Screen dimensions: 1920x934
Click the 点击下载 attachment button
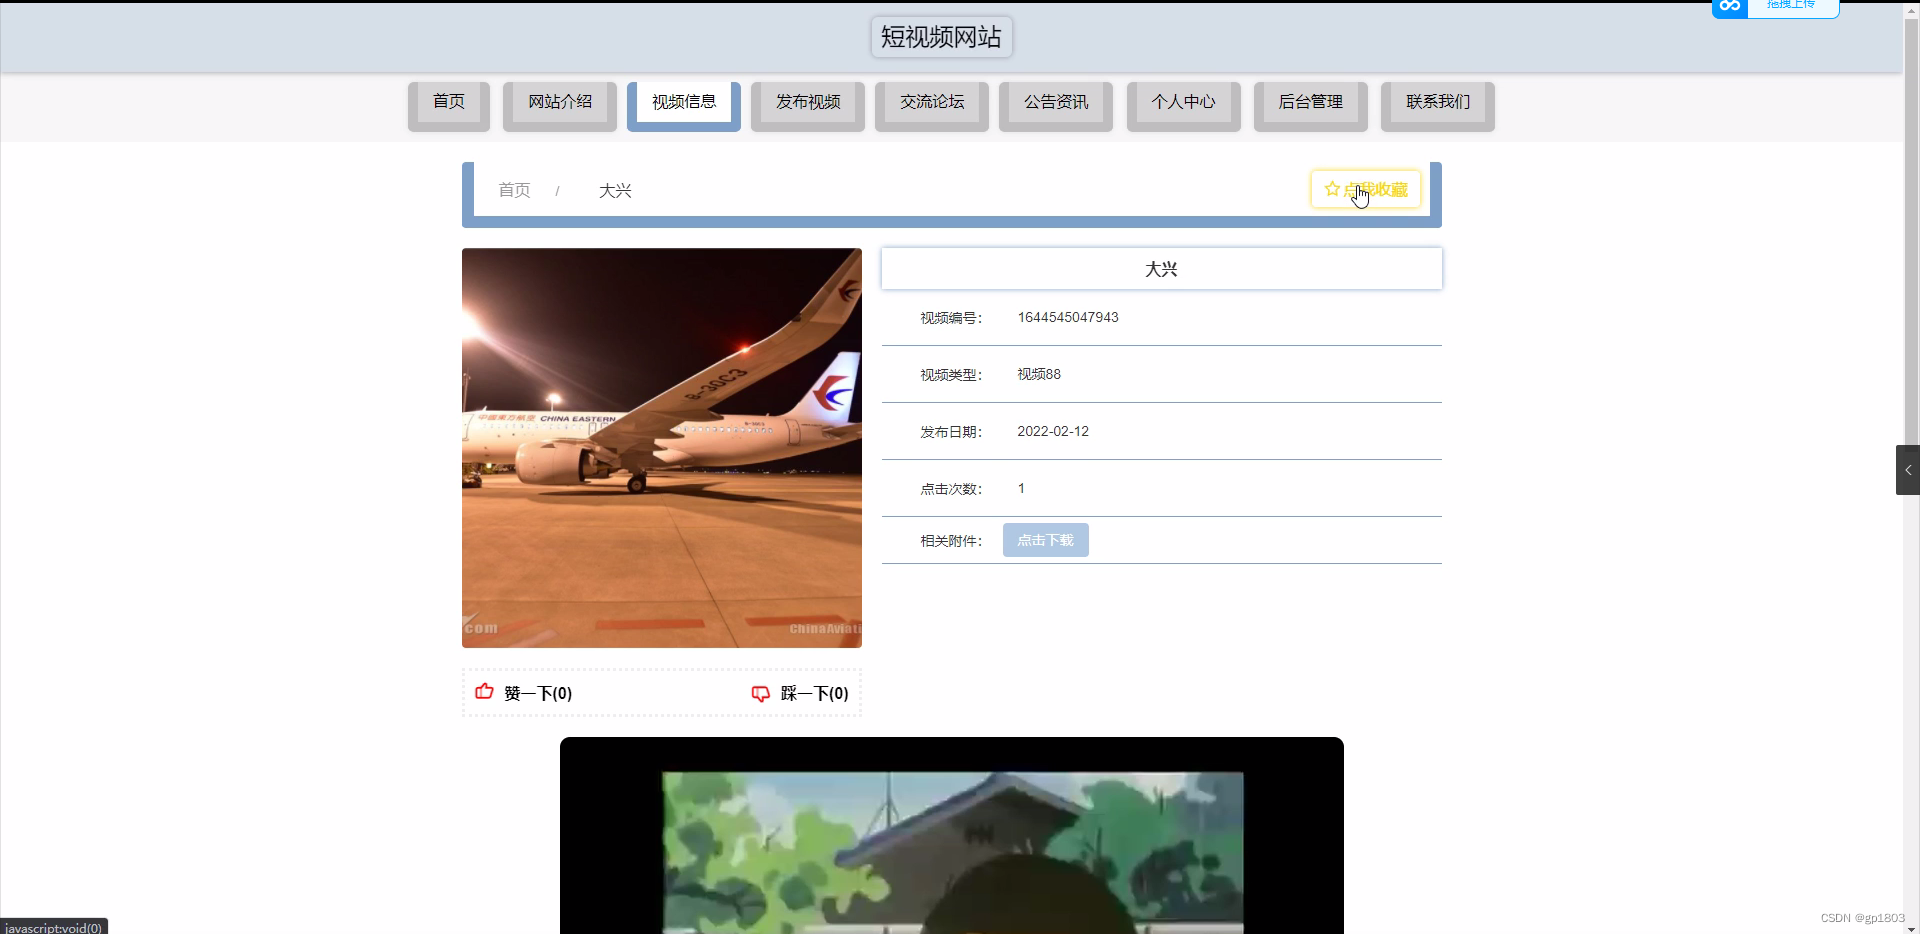coord(1046,540)
